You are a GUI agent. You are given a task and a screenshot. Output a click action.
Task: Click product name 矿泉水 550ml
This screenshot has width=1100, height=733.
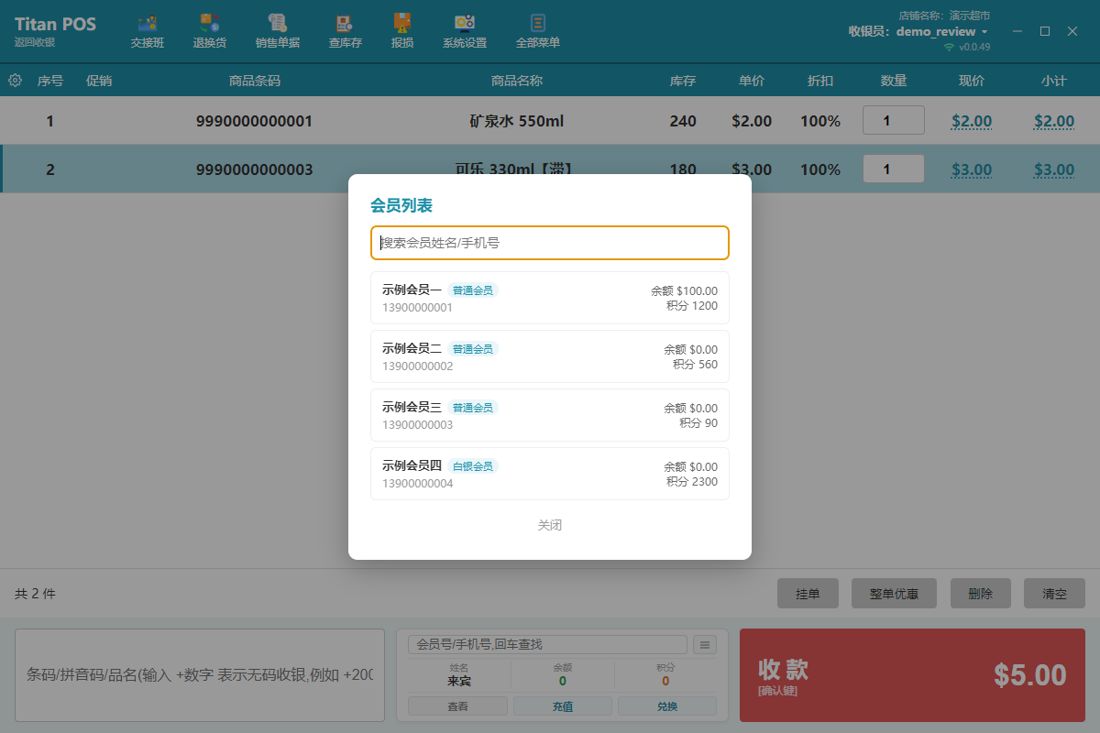pyautogui.click(x=516, y=121)
